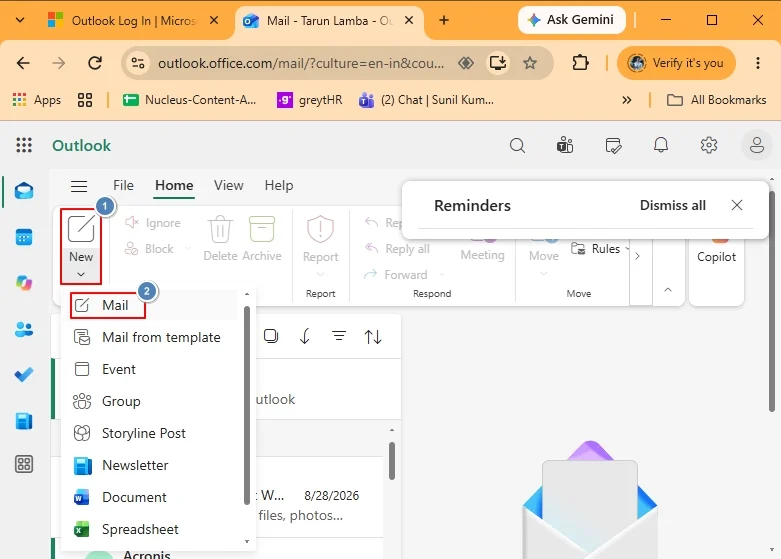781x559 pixels.
Task: Open To Do checkmark in left rail
Action: point(24,375)
